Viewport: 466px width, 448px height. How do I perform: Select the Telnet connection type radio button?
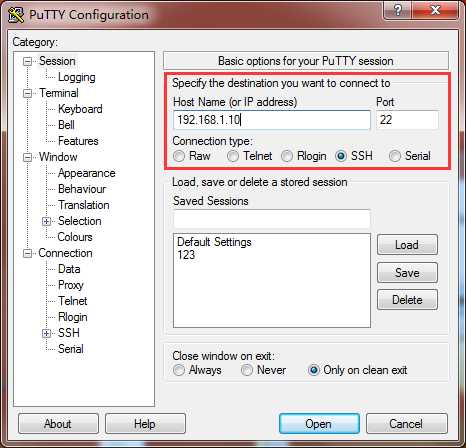coord(233,156)
